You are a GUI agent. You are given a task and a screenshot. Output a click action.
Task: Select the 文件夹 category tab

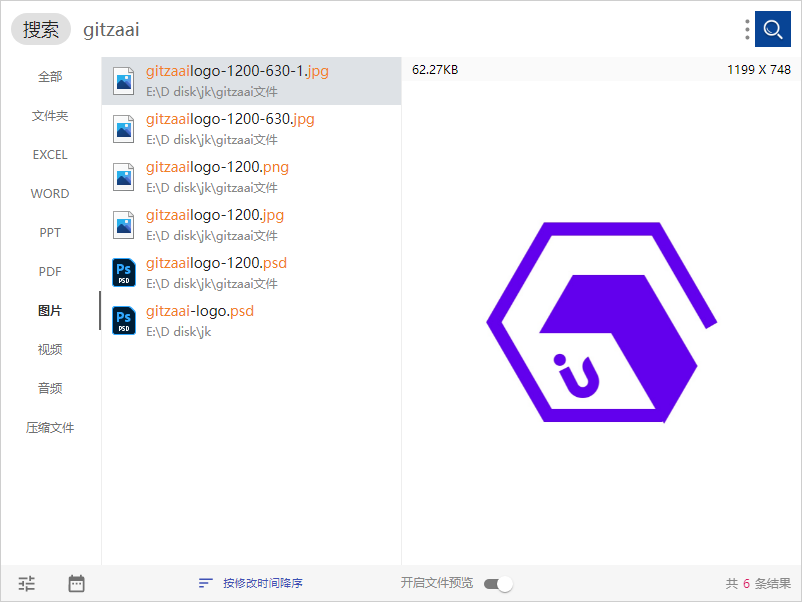50,116
